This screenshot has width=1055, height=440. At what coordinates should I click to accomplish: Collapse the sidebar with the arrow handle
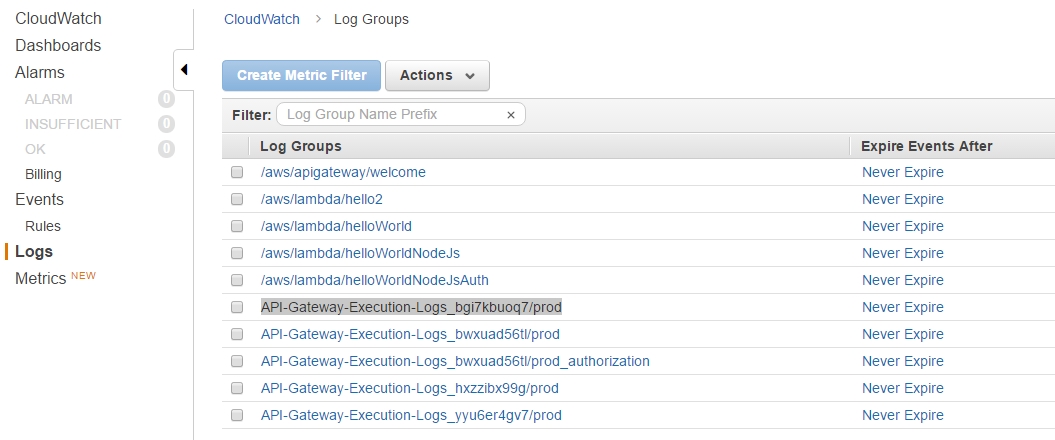[184, 69]
